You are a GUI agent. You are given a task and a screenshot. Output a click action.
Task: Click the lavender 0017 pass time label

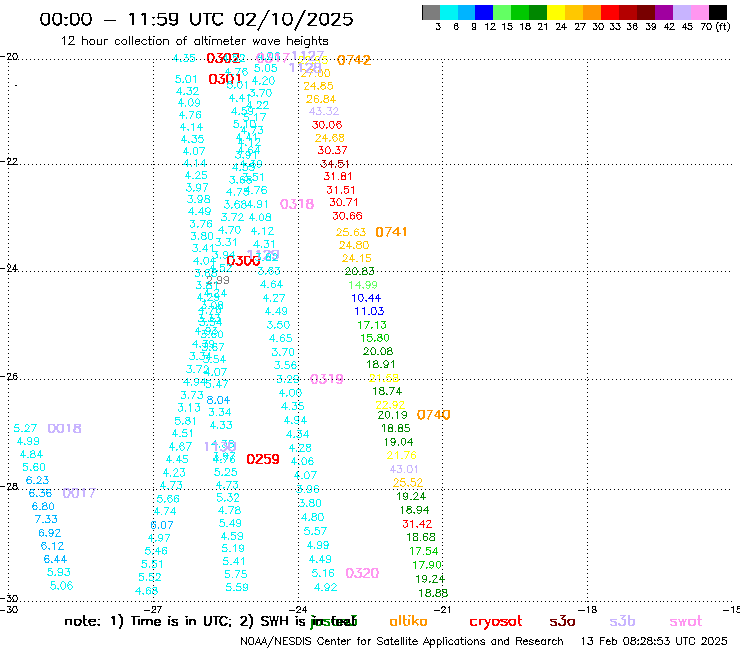coord(79,493)
